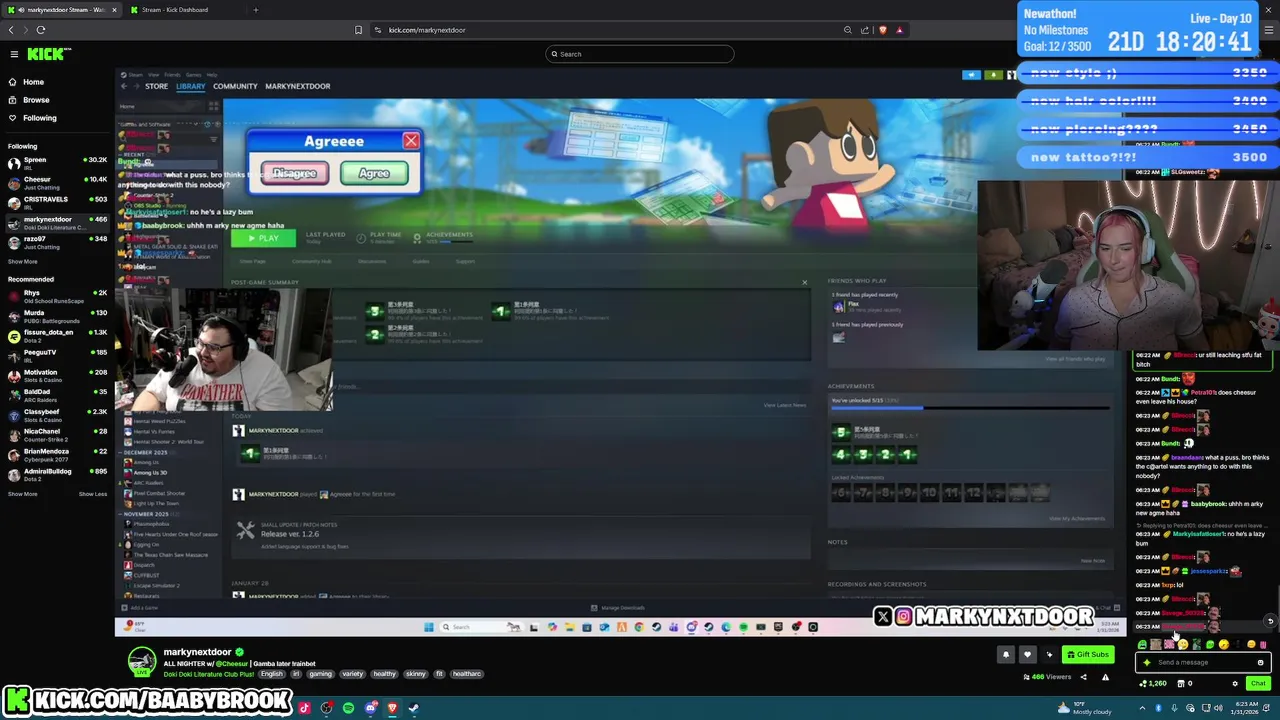Click the report warning triangle icon
Viewport: 1280px width, 720px height.
(x=1105, y=677)
